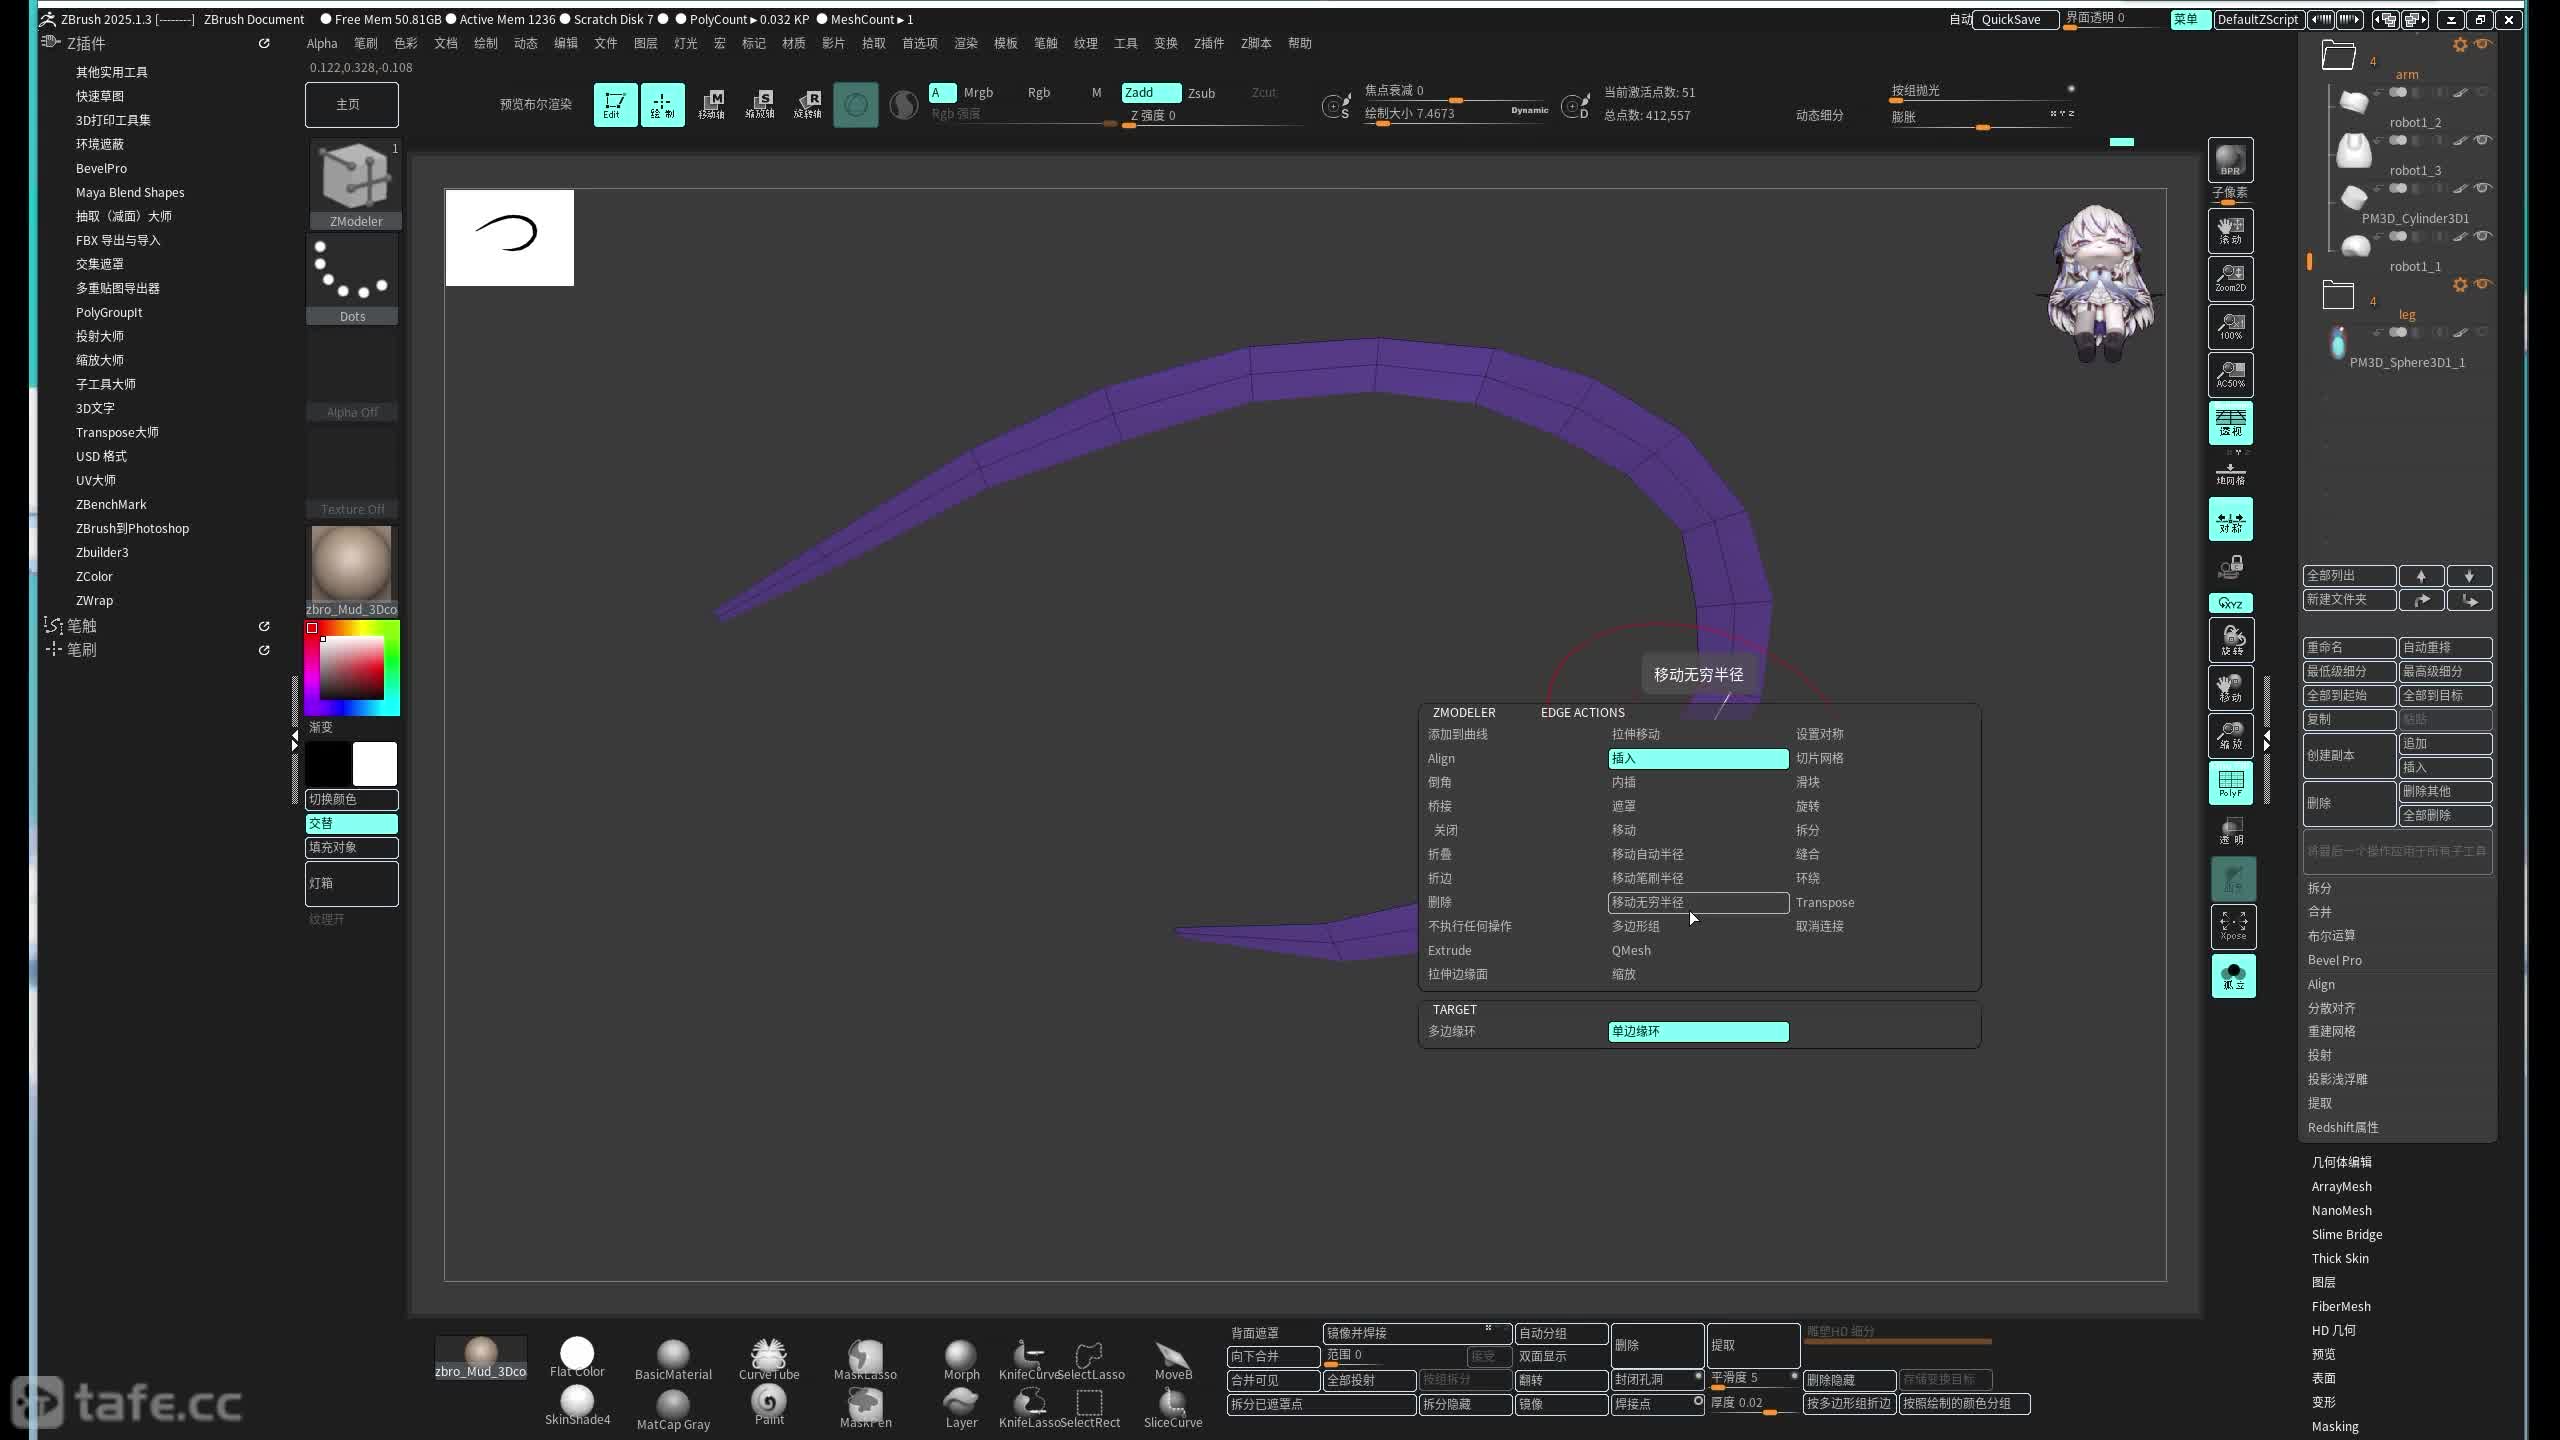Pick the SkinShade4 material
The width and height of the screenshot is (2560, 1440).
(577, 1406)
